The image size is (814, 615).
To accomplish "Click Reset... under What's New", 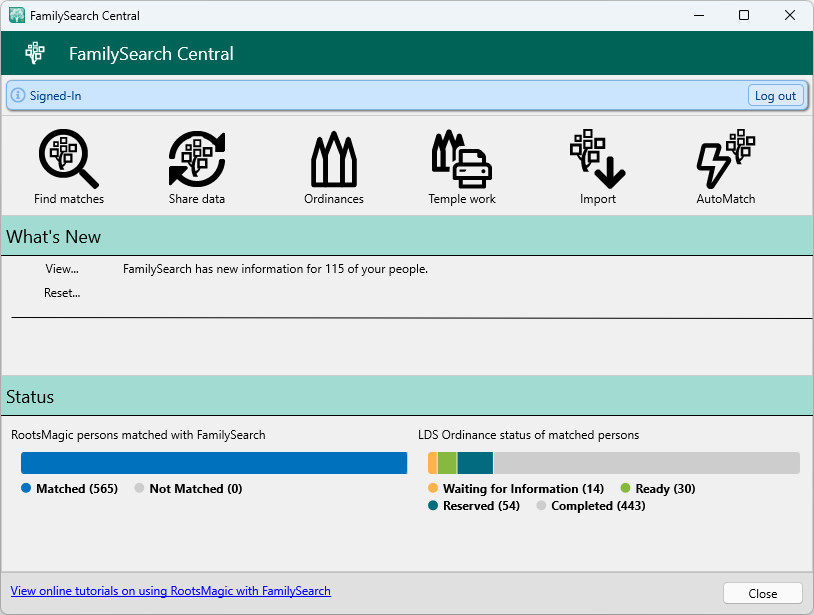I will coord(62,293).
